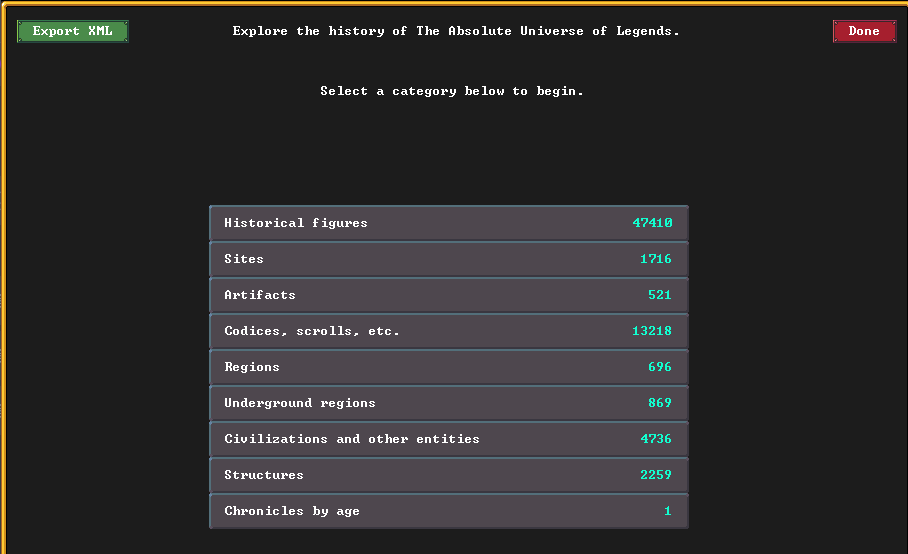
Task: Click the Export XML button
Action: click(x=72, y=31)
